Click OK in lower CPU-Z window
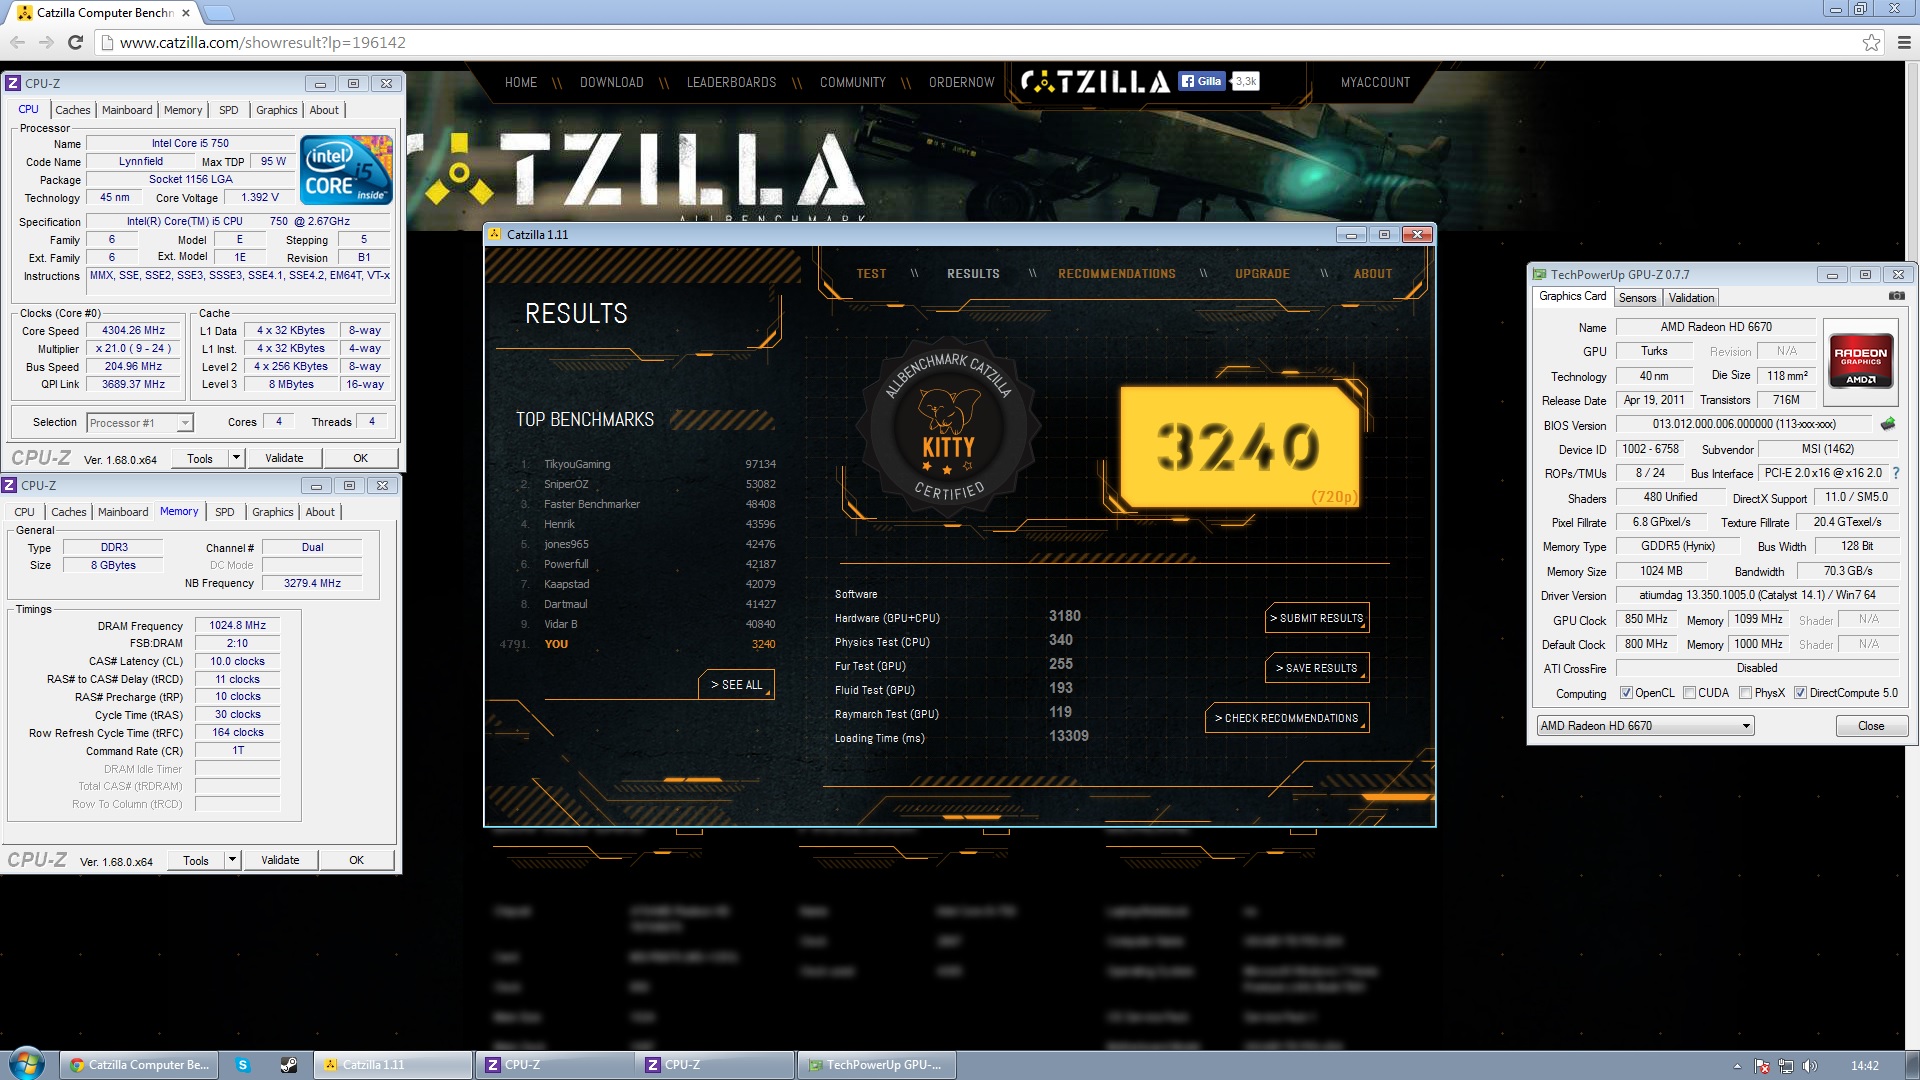Image resolution: width=1920 pixels, height=1080 pixels. tap(356, 860)
